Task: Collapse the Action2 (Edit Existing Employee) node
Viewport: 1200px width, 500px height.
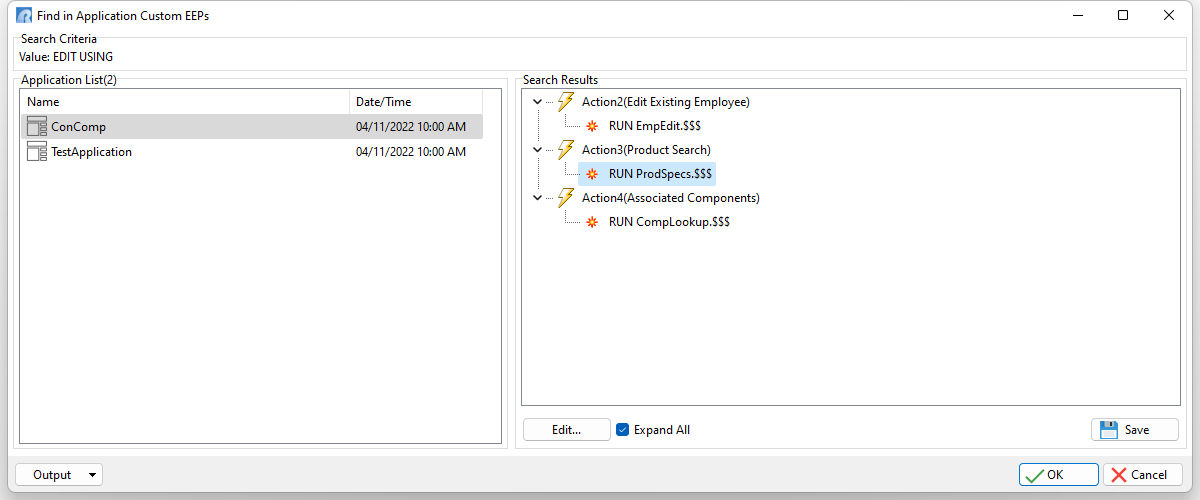Action: click(538, 102)
